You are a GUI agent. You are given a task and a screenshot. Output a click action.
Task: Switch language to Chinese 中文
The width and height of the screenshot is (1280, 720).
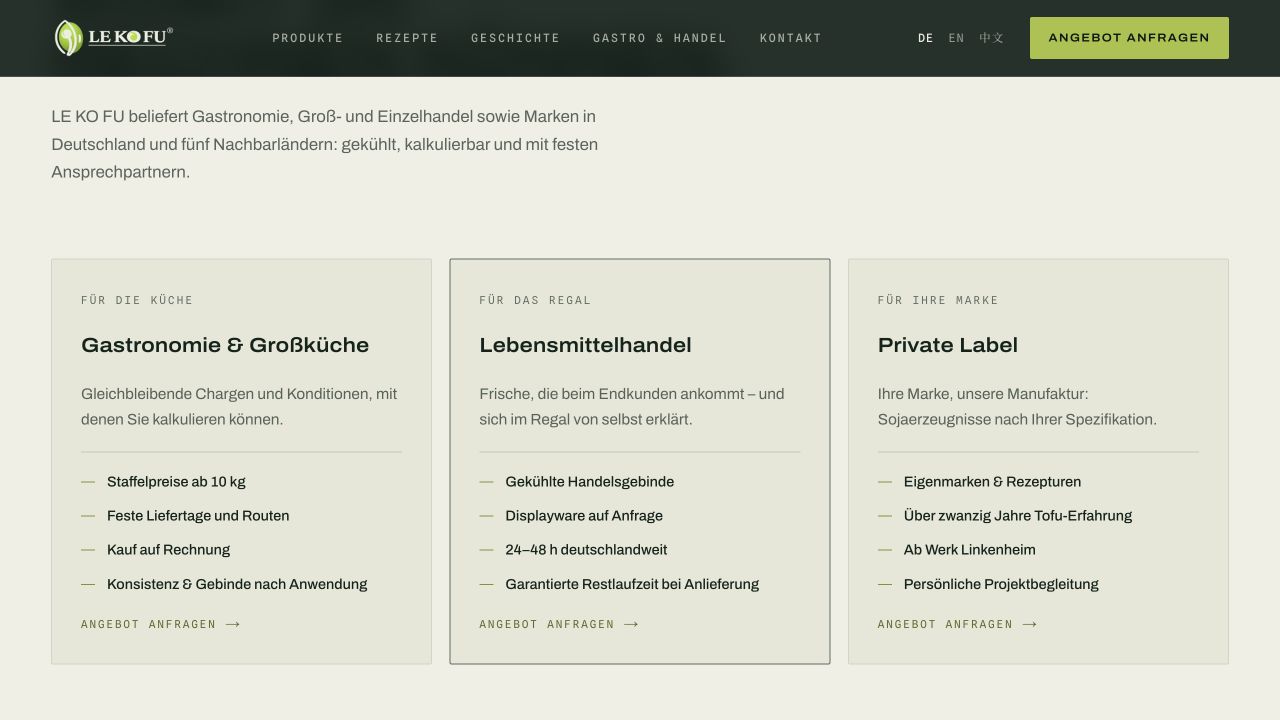[x=992, y=38]
